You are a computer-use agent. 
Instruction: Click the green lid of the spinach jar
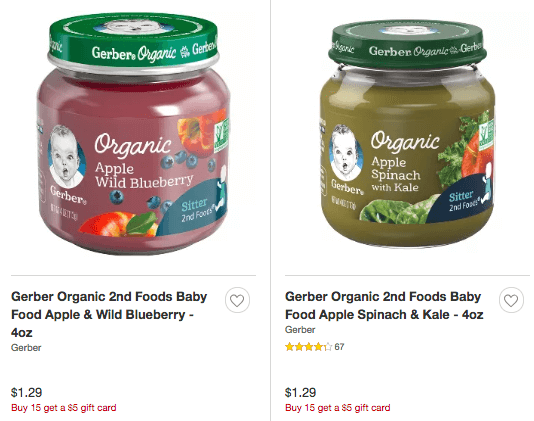[408, 43]
